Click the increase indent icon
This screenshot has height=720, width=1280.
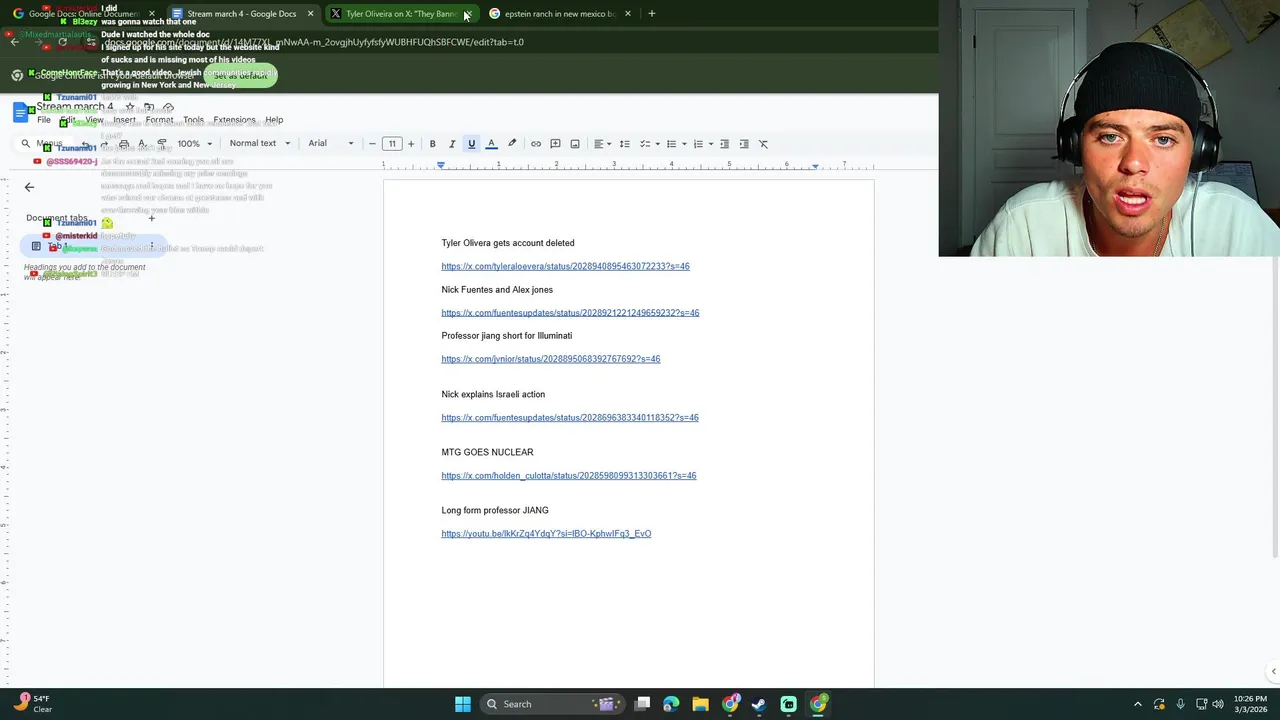tap(744, 144)
